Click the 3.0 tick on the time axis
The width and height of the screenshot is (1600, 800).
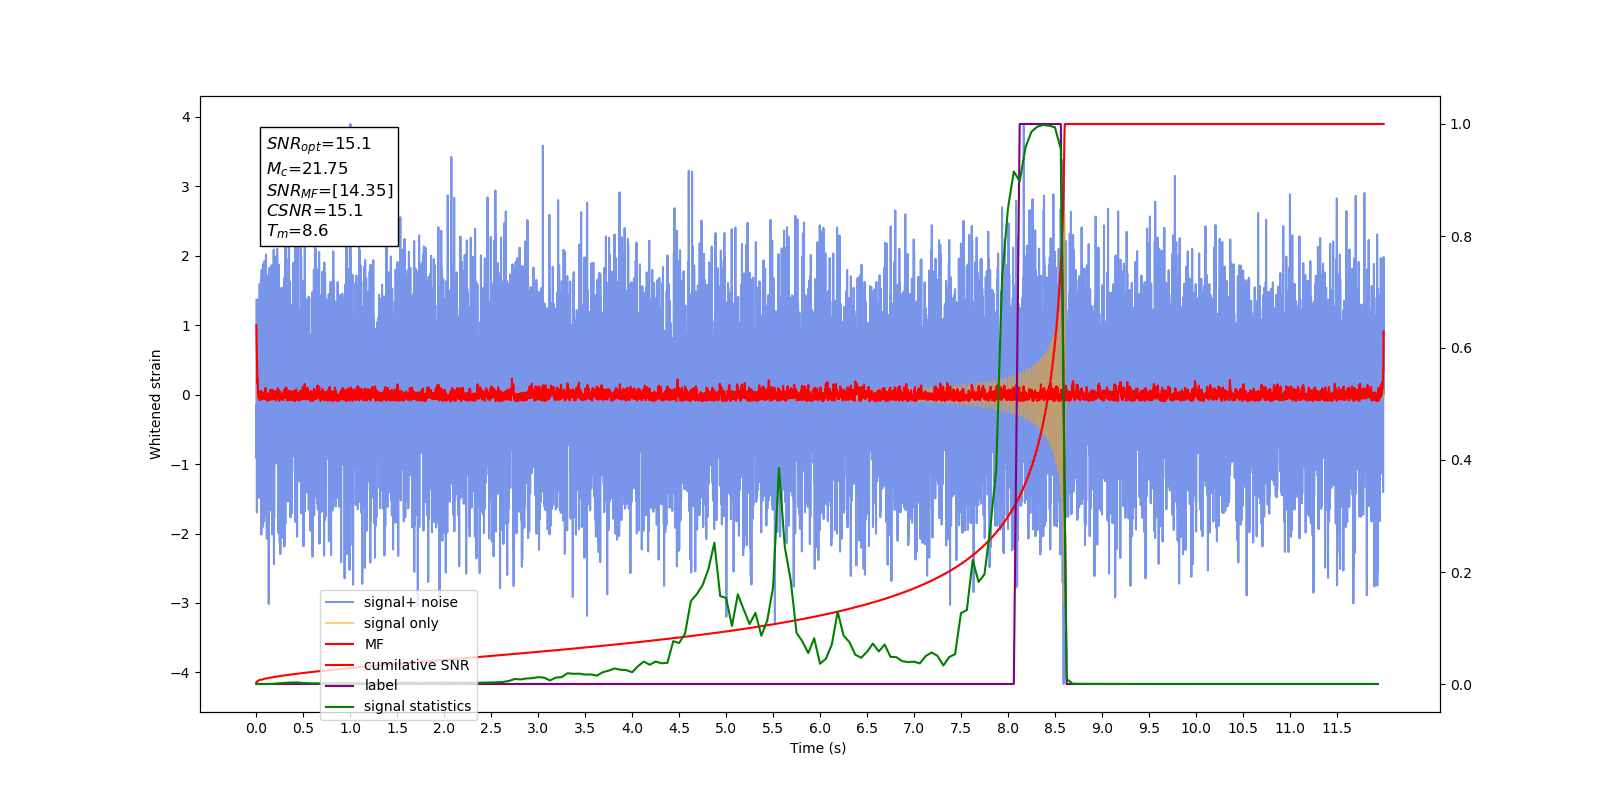click(538, 728)
